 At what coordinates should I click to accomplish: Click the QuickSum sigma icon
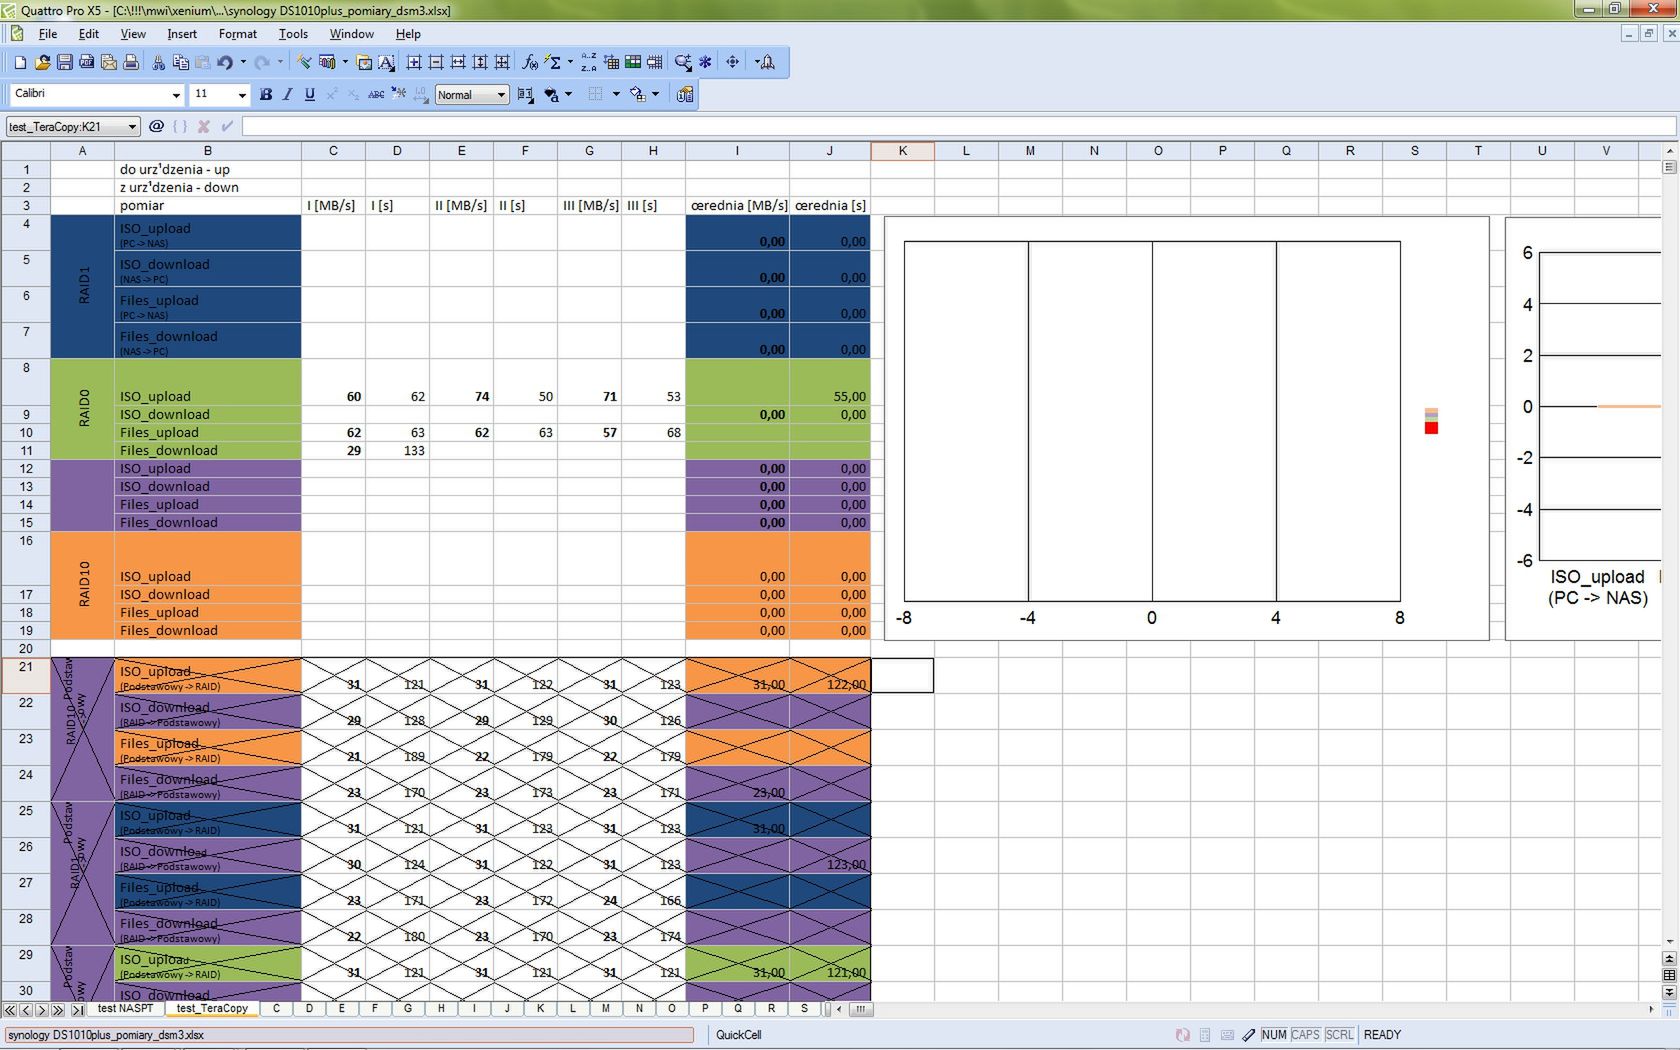point(552,62)
